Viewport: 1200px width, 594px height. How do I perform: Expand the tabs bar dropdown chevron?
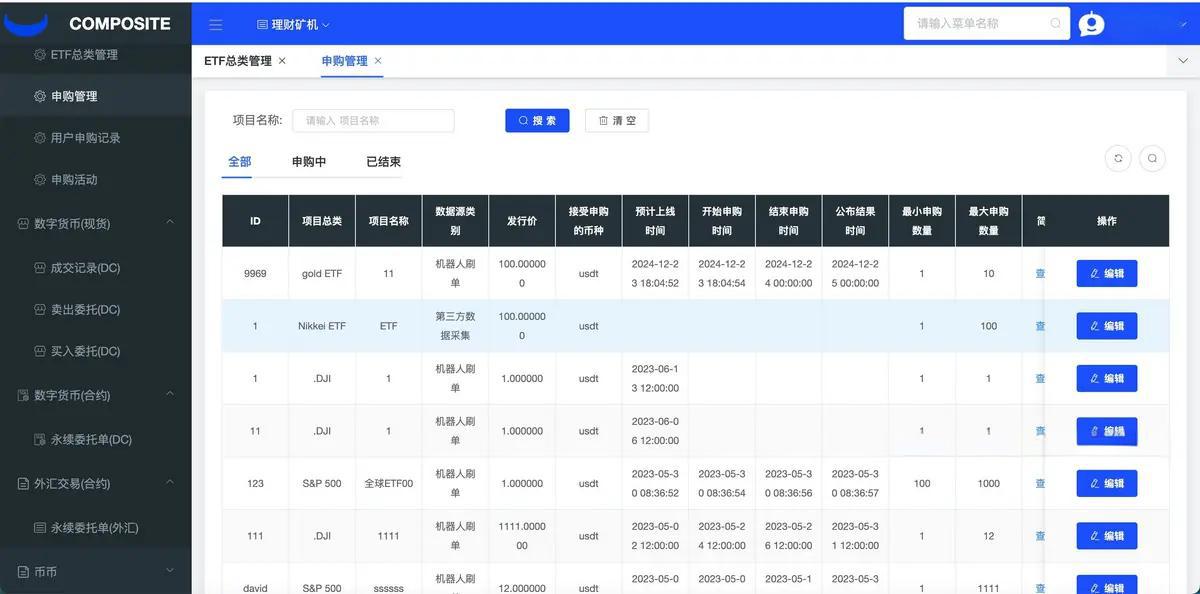[1183, 61]
